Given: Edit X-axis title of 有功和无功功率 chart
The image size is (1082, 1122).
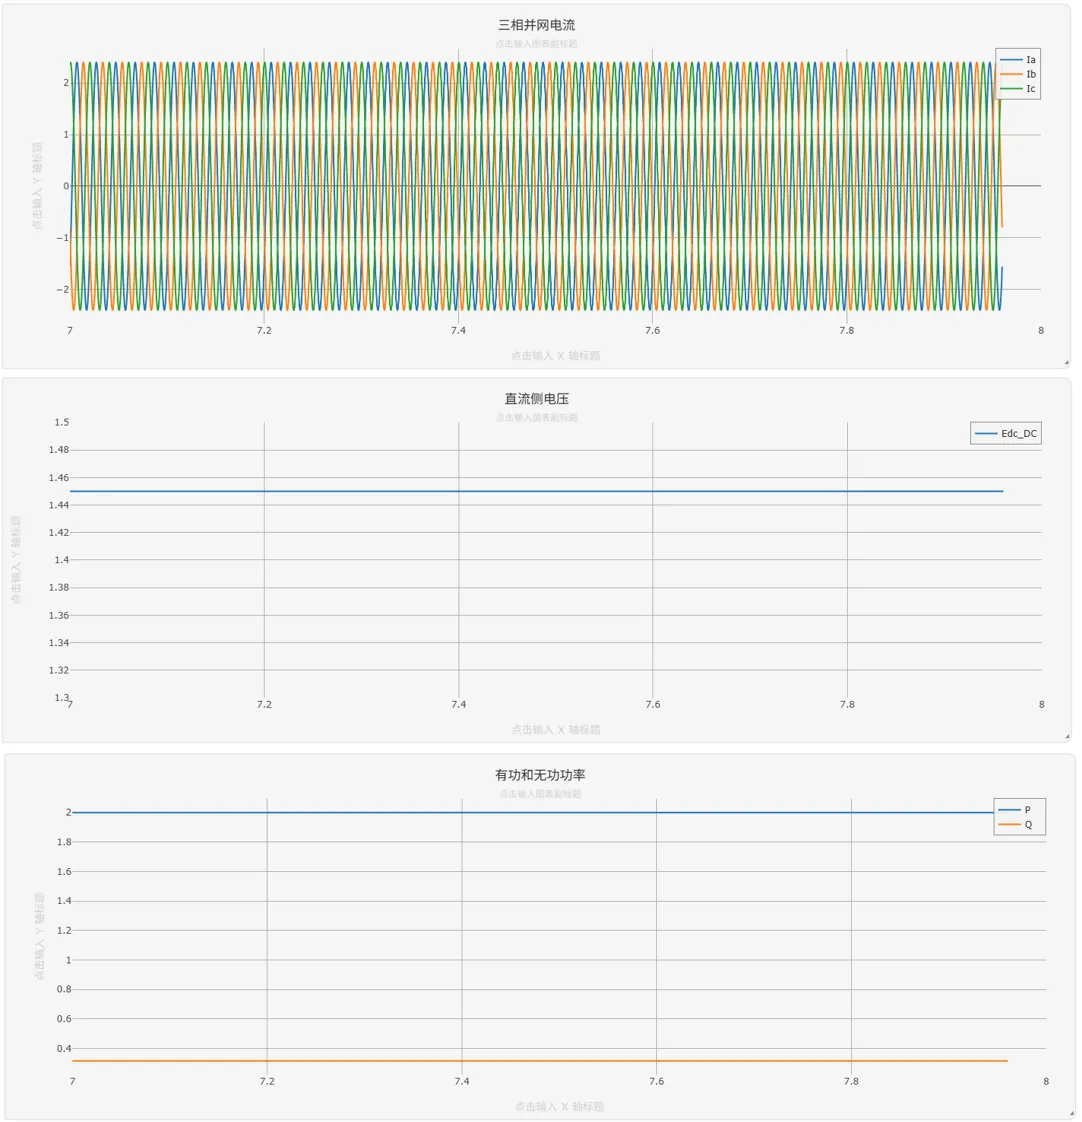Looking at the screenshot, I should (559, 1107).
